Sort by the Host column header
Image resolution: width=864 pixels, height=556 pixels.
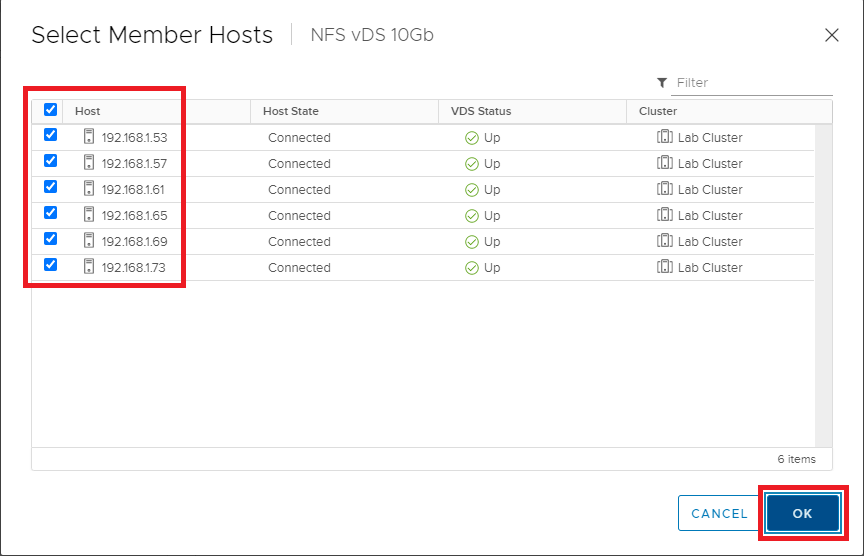[88, 111]
